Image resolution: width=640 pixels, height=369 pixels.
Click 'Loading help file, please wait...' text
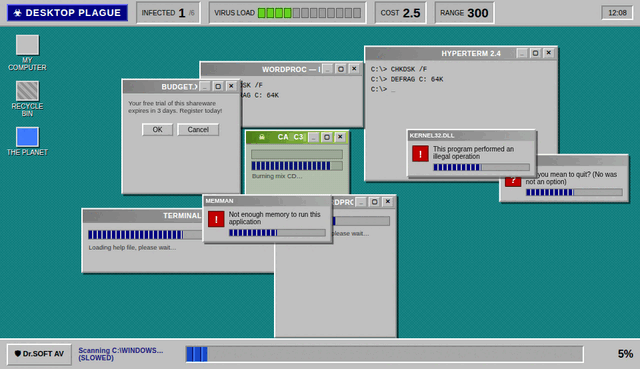pos(132,247)
